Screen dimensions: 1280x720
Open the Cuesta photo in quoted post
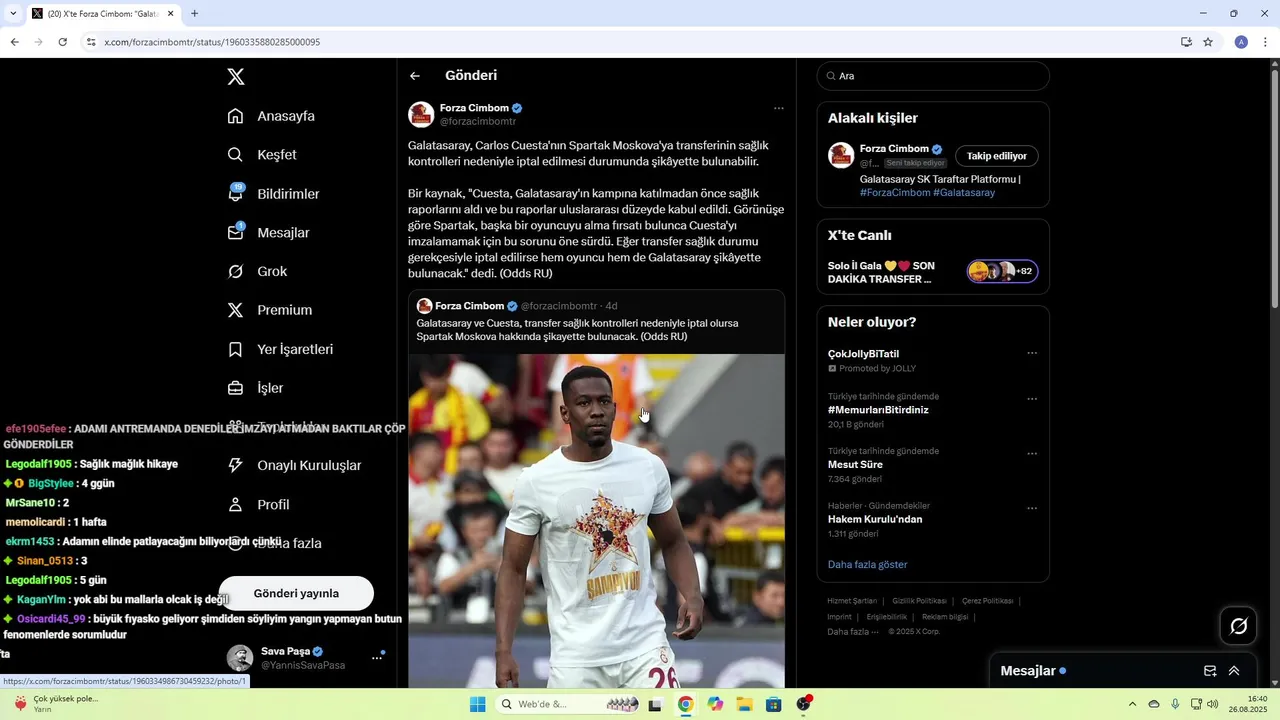point(596,520)
